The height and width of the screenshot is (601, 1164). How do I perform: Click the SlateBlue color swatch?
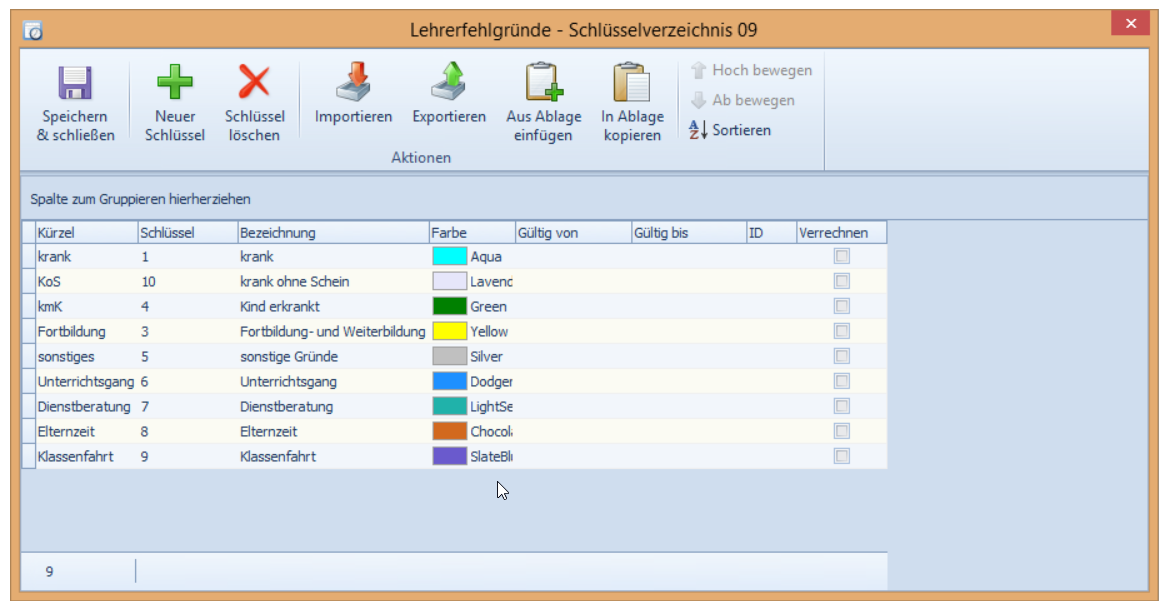tap(450, 456)
